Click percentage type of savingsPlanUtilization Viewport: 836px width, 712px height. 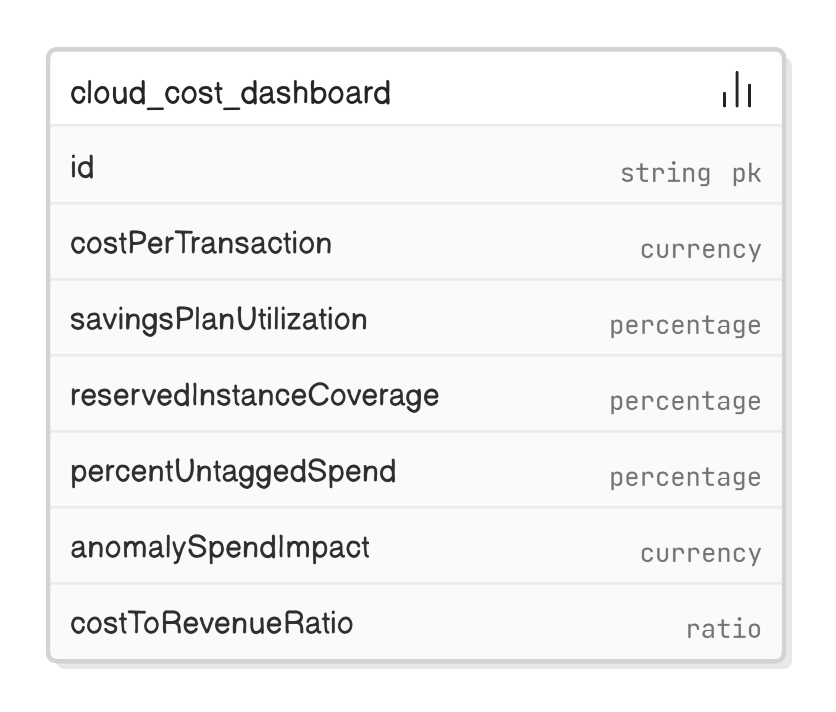point(685,326)
